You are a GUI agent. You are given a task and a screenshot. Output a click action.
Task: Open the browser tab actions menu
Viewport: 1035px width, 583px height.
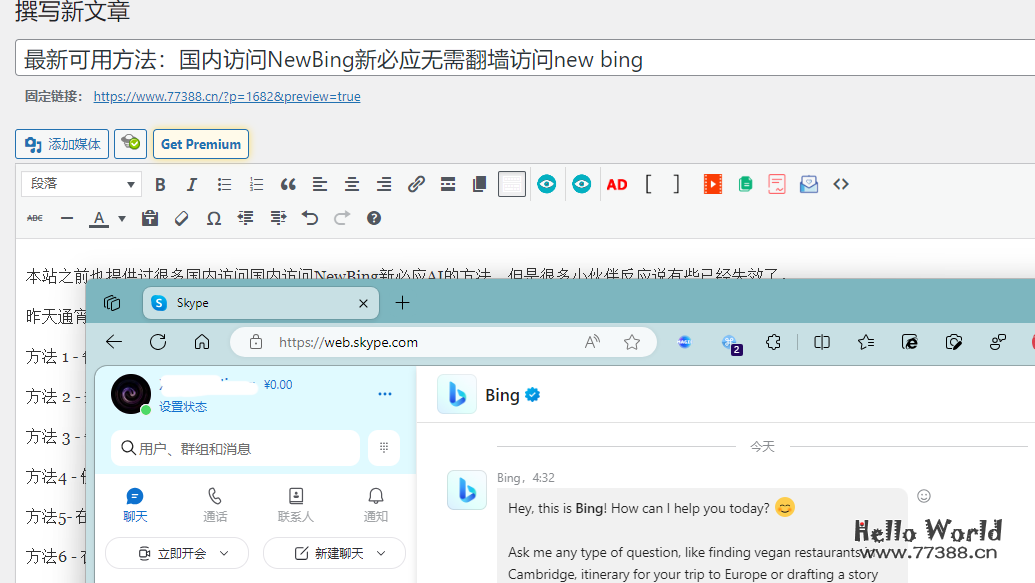coord(112,302)
